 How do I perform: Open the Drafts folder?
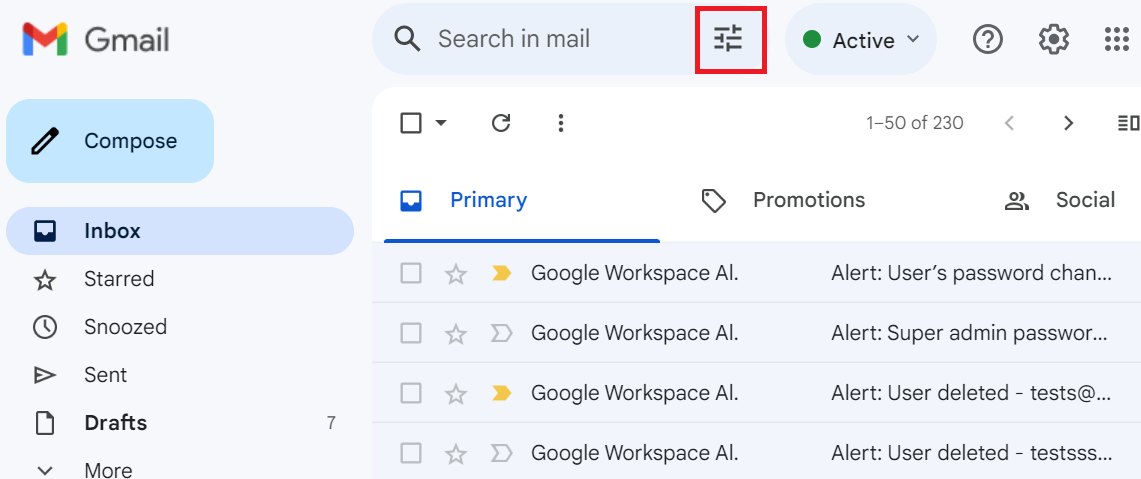[115, 423]
